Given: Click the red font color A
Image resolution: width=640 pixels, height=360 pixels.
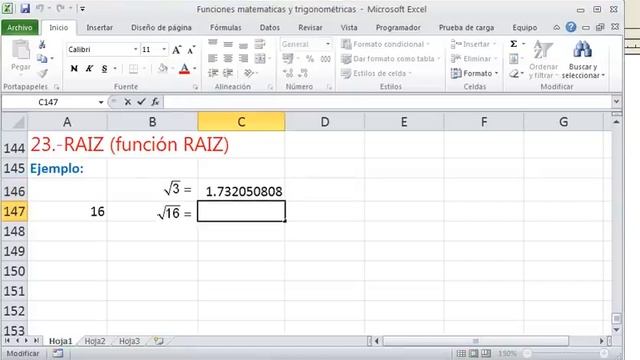Looking at the screenshot, I should [184, 69].
